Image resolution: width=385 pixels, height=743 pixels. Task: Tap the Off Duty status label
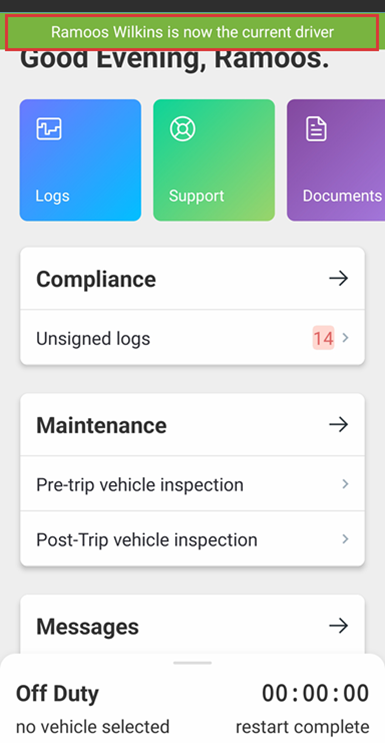tap(57, 694)
